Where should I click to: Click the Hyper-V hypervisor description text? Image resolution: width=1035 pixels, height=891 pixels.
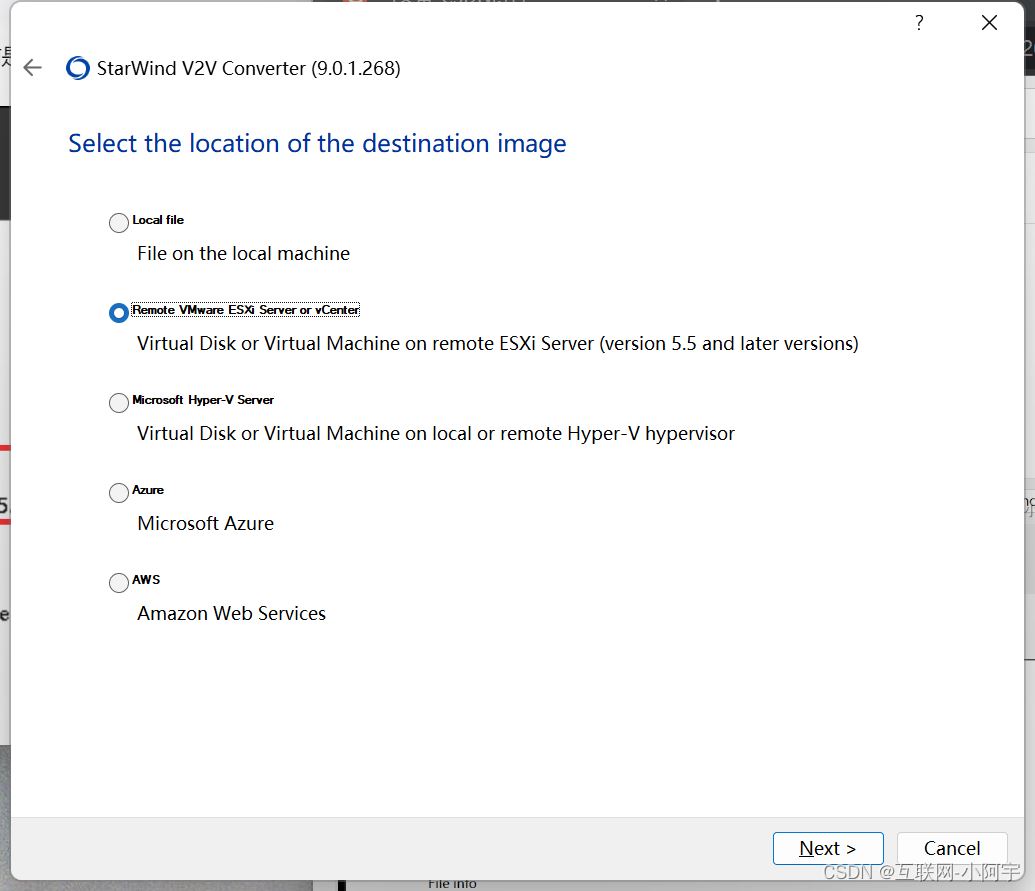point(436,434)
